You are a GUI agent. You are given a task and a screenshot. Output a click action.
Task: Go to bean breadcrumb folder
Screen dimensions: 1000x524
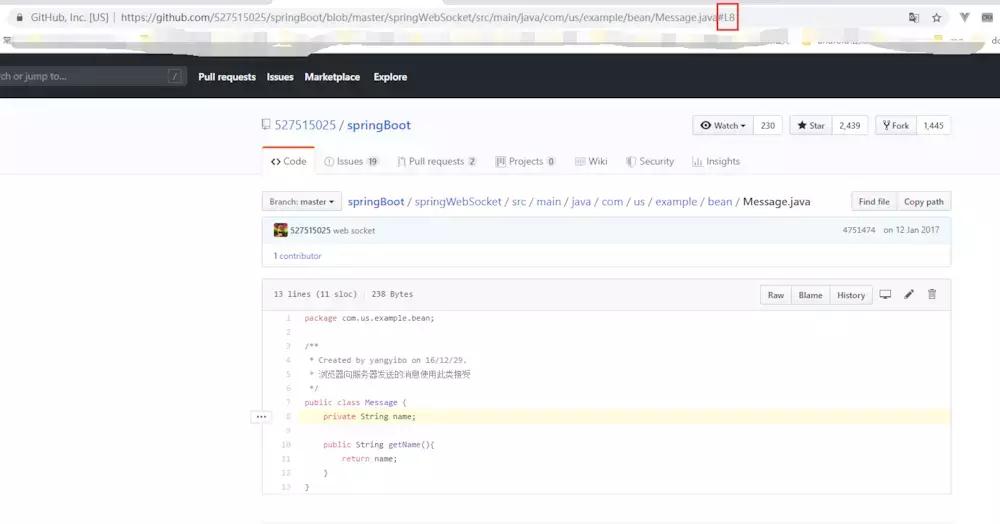click(x=719, y=201)
